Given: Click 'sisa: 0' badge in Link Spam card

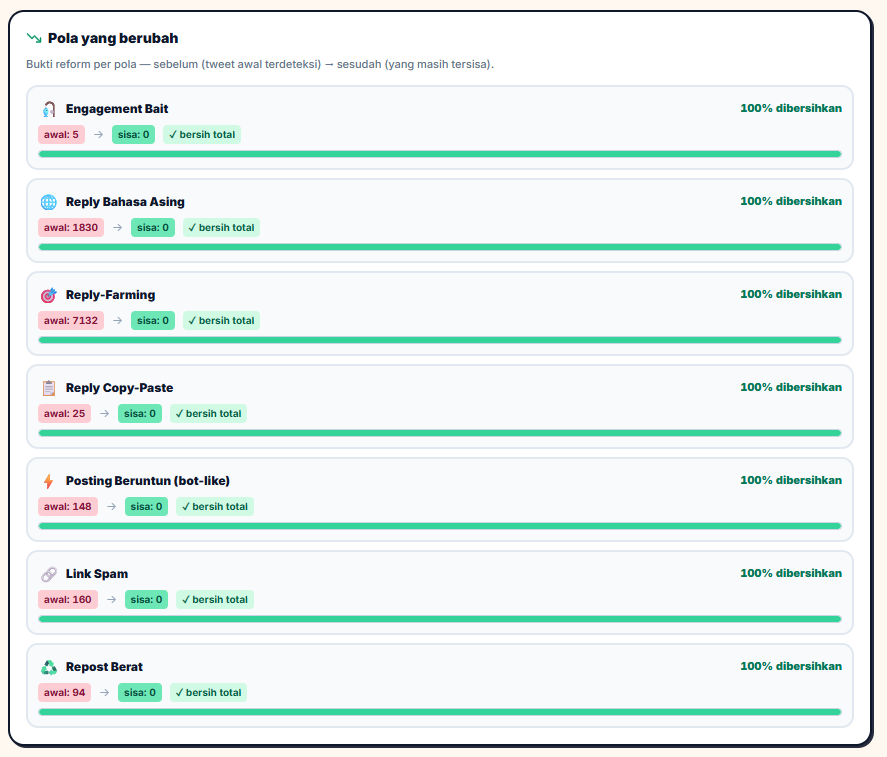Looking at the screenshot, I should [147, 599].
